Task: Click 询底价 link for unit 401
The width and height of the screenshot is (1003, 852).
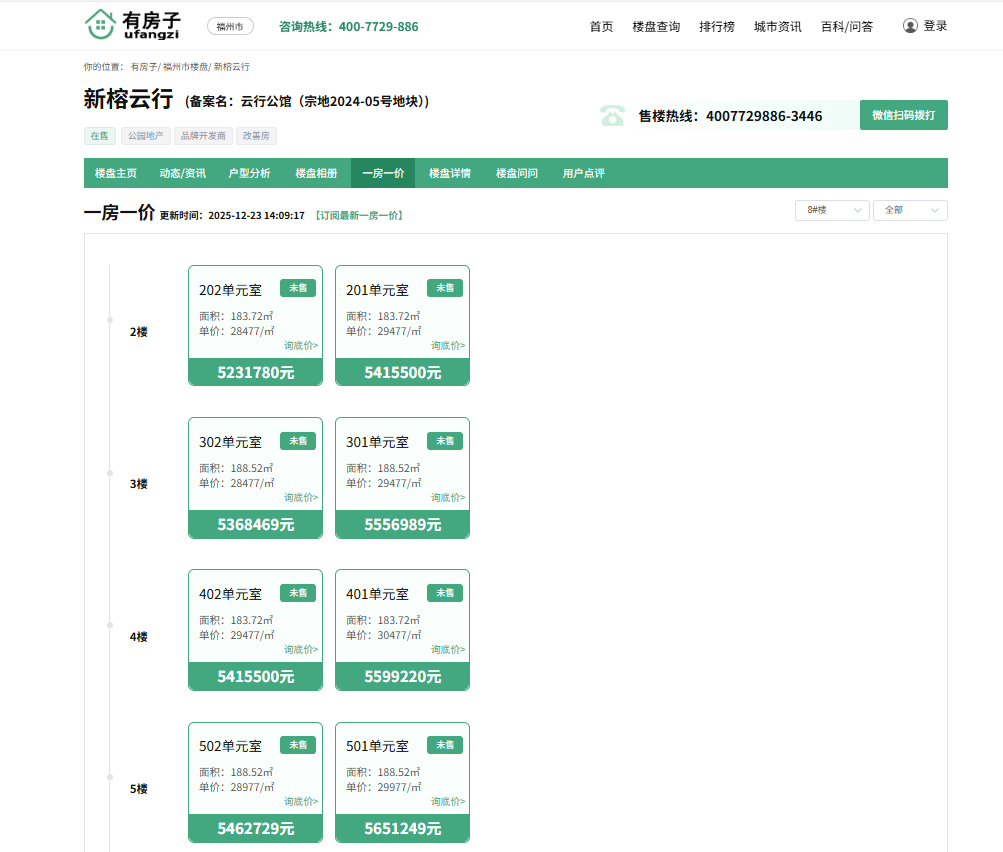Action: (x=448, y=649)
